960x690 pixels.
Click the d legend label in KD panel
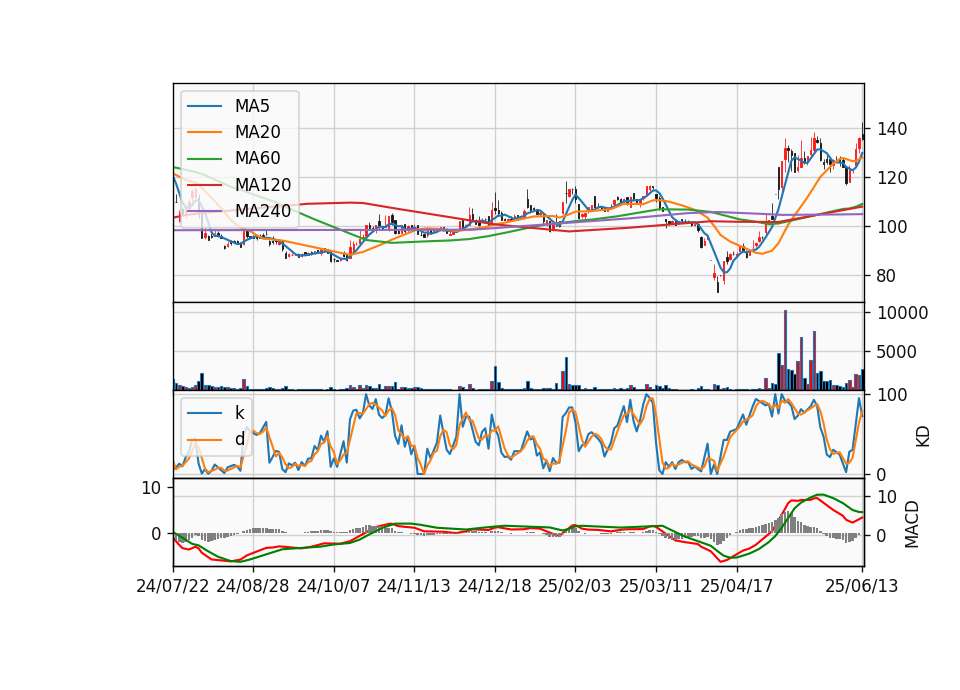click(x=239, y=439)
